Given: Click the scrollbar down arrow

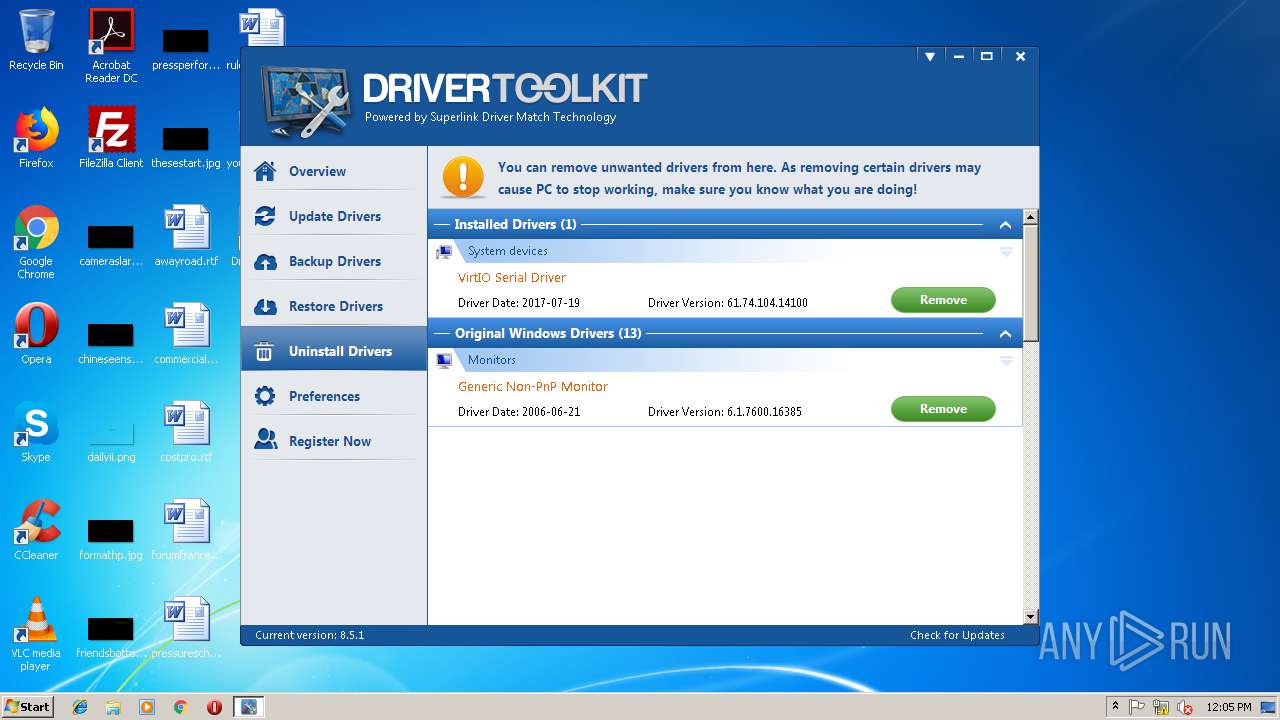Looking at the screenshot, I should pyautogui.click(x=1031, y=617).
